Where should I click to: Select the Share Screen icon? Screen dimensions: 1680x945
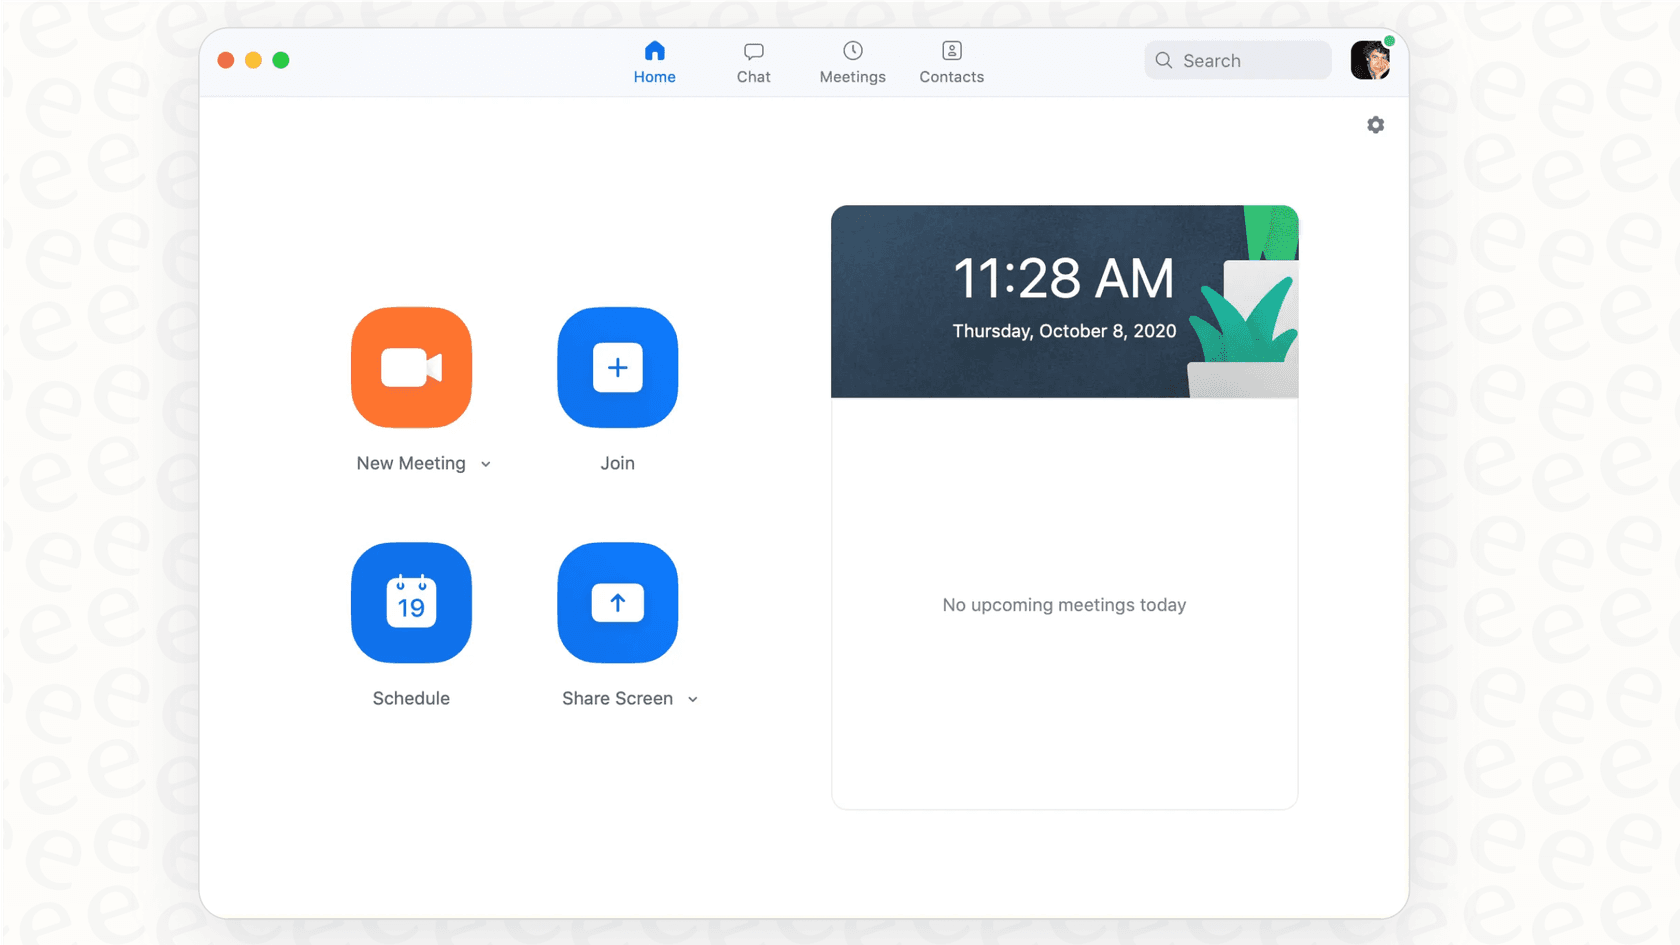click(x=617, y=602)
